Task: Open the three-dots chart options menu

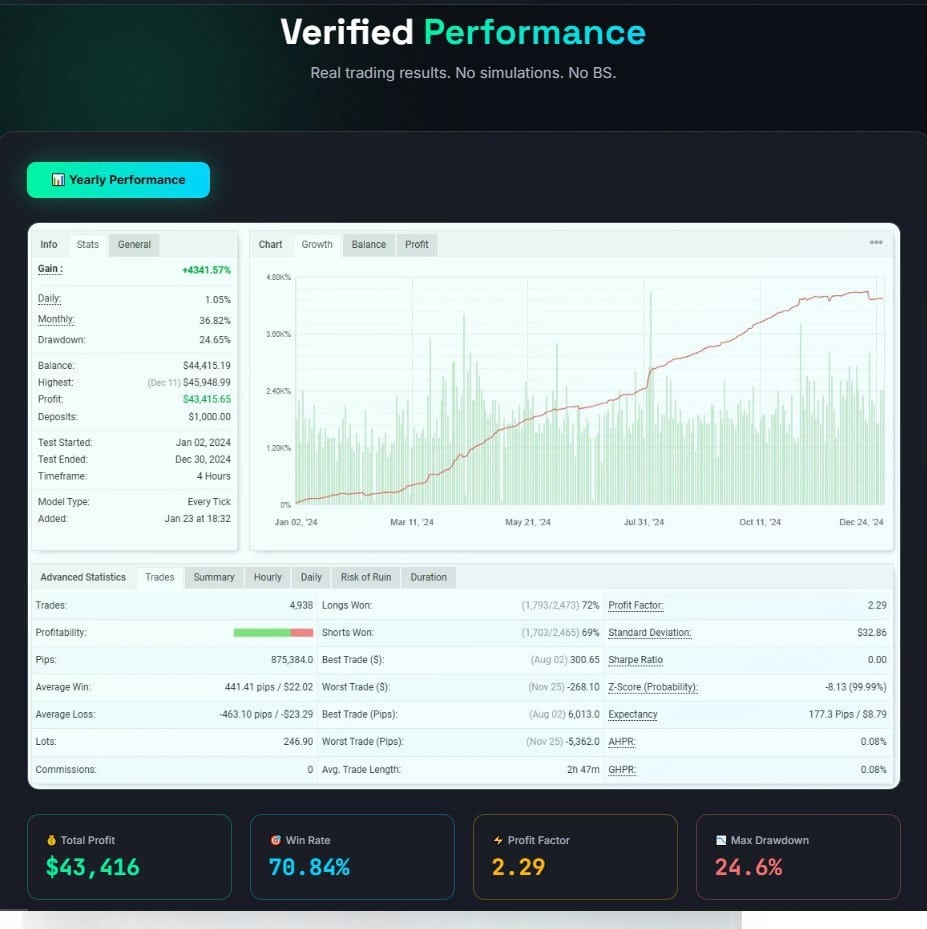Action: pyautogui.click(x=876, y=243)
